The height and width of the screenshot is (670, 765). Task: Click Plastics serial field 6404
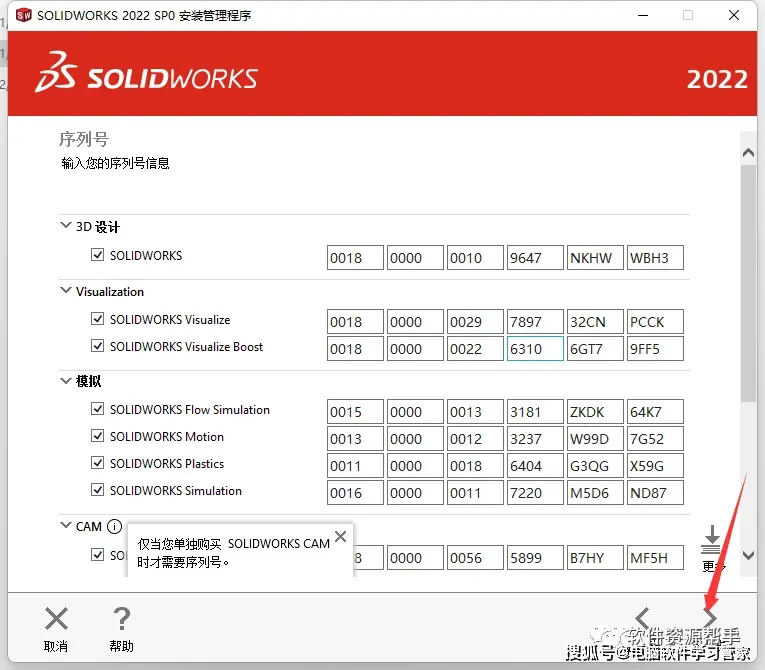pyautogui.click(x=535, y=466)
